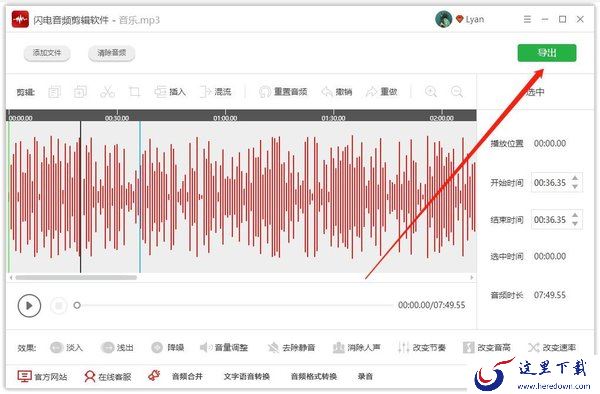Click 清除音频 clear audio button
Viewport: 600px width, 394px height.
(111, 53)
